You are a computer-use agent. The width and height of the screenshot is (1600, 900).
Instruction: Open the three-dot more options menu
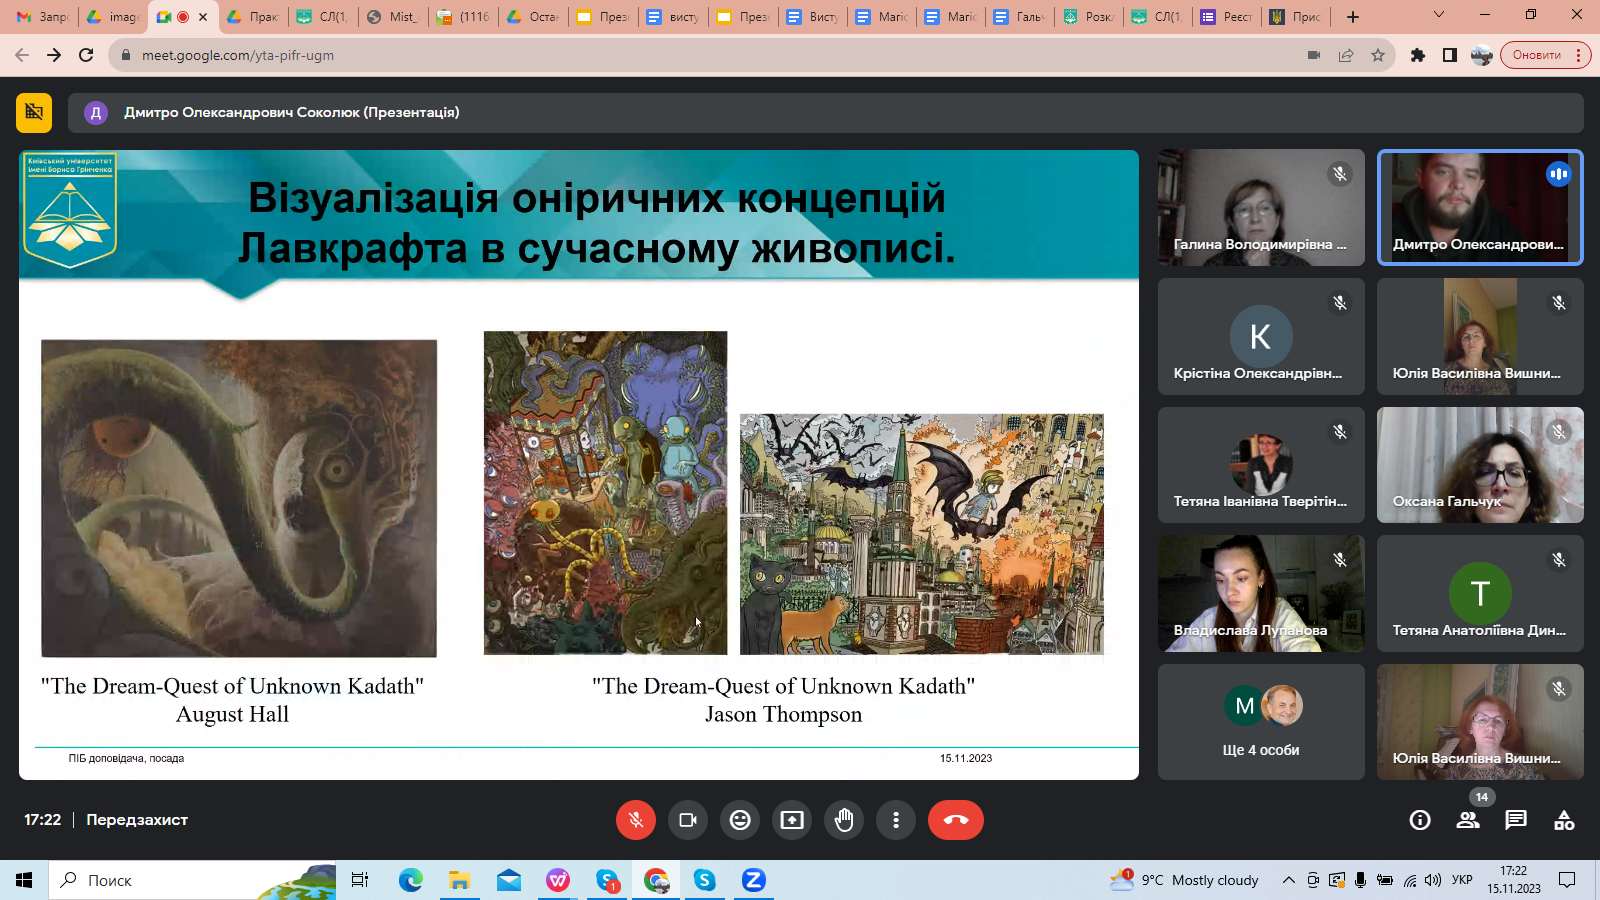pos(896,820)
